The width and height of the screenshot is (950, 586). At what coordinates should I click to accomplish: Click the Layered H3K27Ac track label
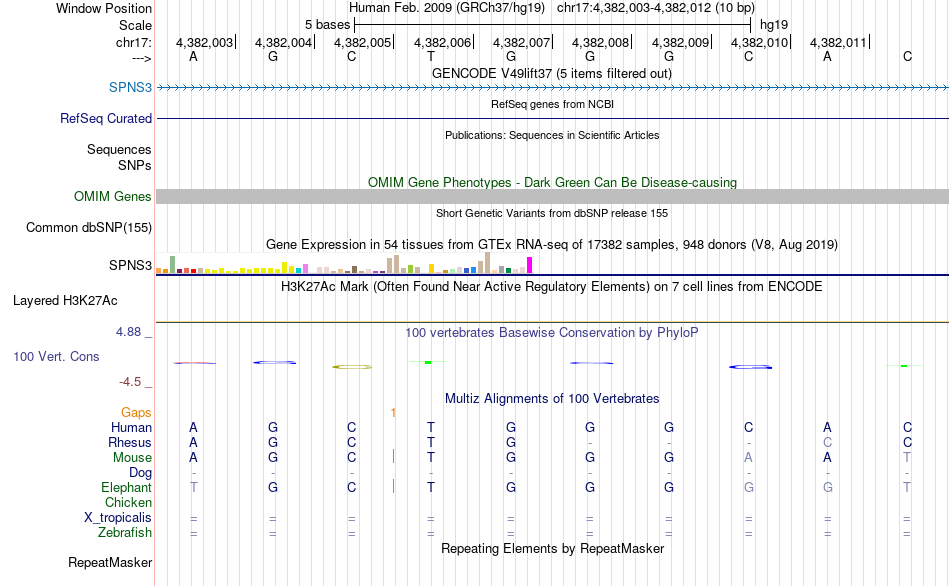tap(65, 301)
